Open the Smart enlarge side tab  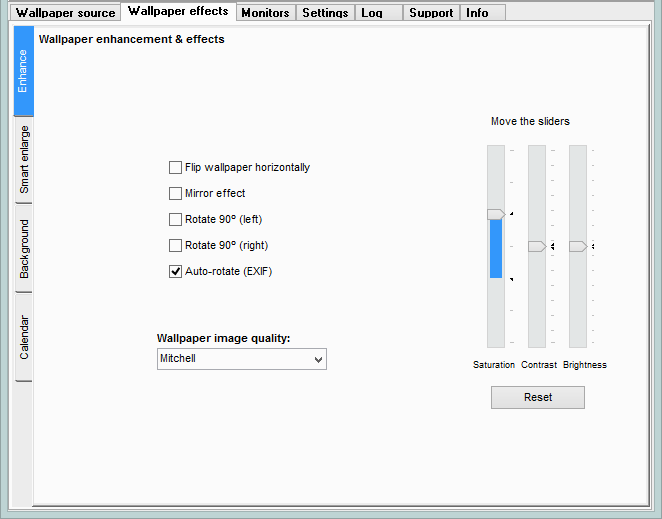tap(24, 160)
